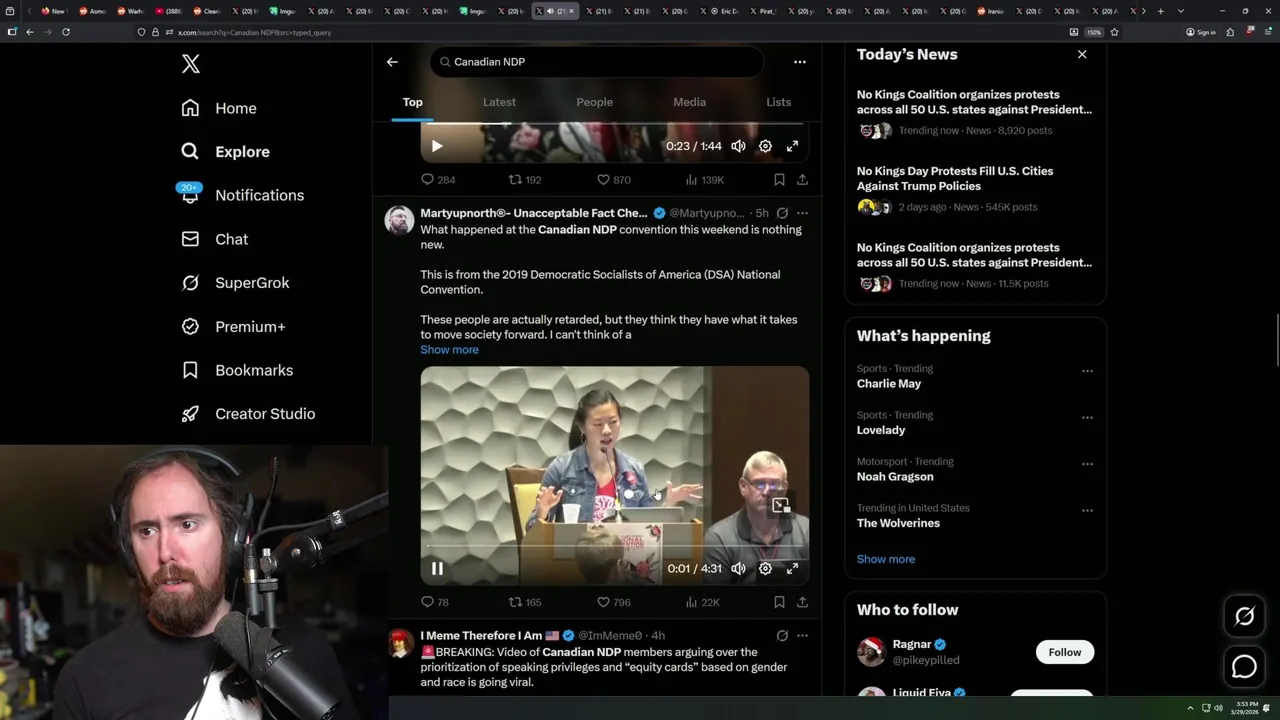Mute the DSA convention video

738,568
